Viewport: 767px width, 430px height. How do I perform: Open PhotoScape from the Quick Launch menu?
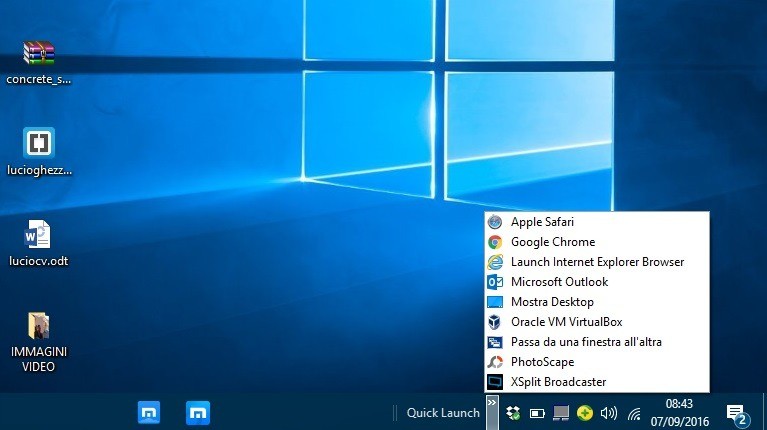(x=542, y=362)
